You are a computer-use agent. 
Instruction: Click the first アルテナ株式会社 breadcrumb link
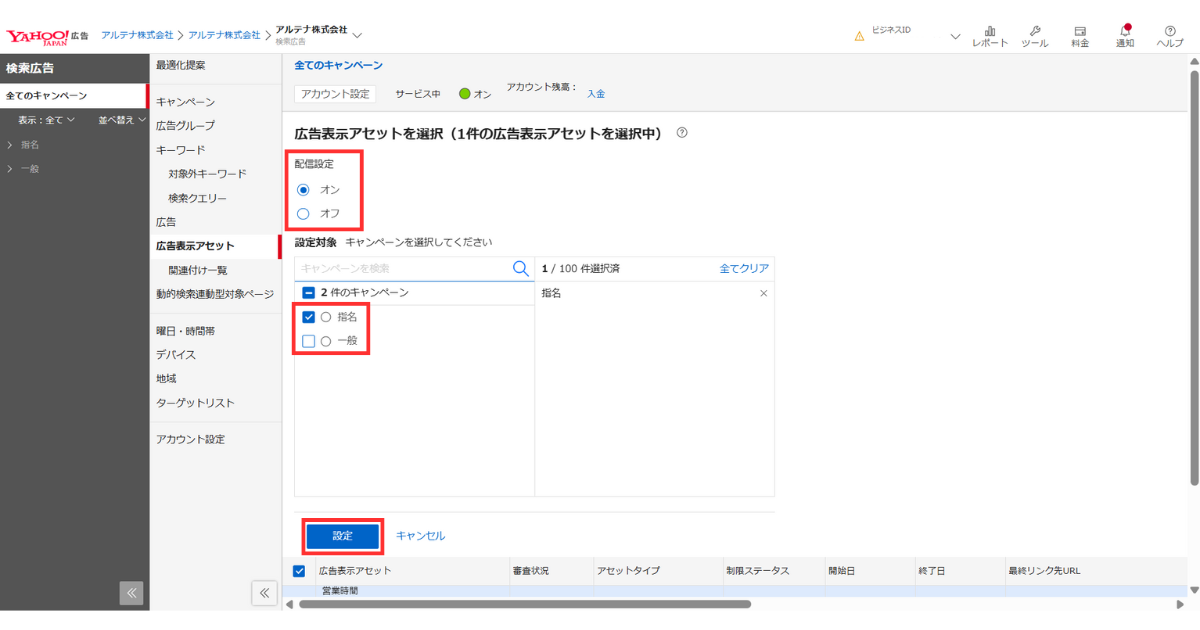point(136,35)
